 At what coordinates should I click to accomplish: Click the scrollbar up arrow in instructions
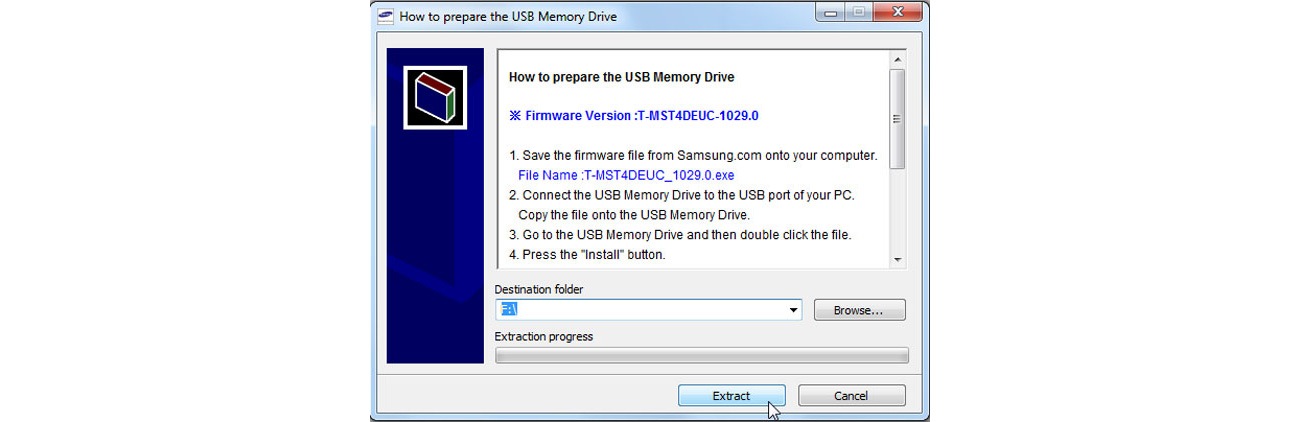(x=897, y=59)
